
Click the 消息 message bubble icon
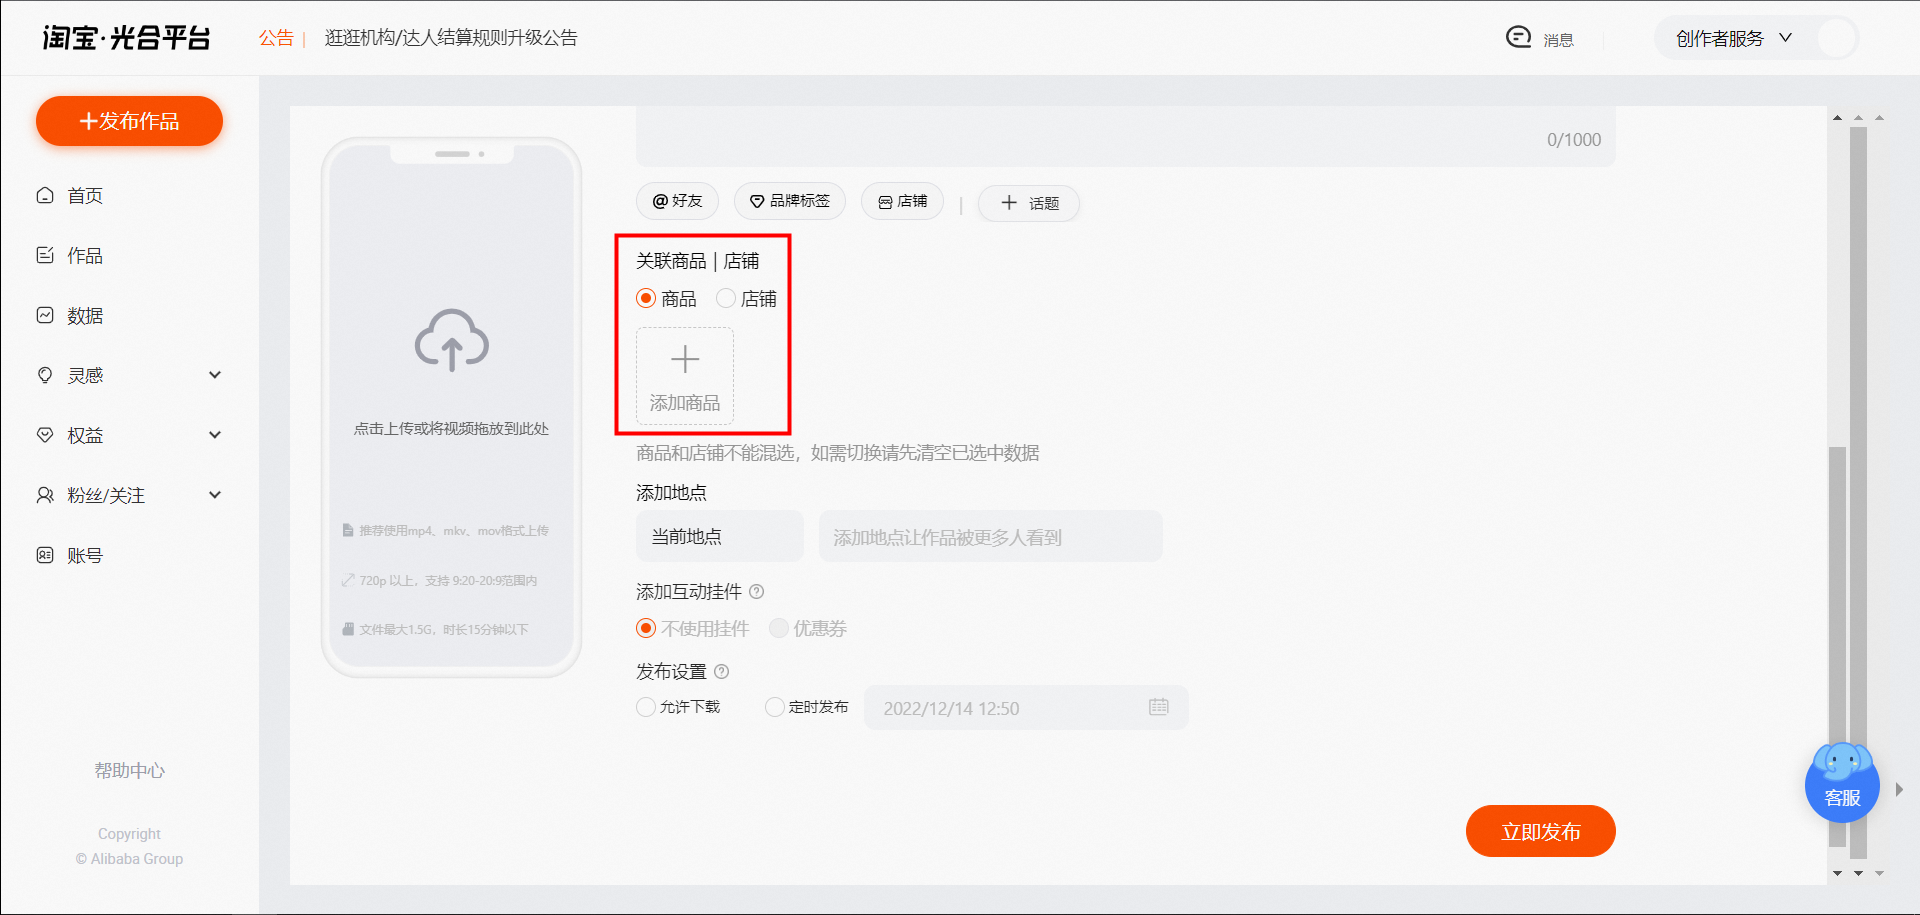1518,37
